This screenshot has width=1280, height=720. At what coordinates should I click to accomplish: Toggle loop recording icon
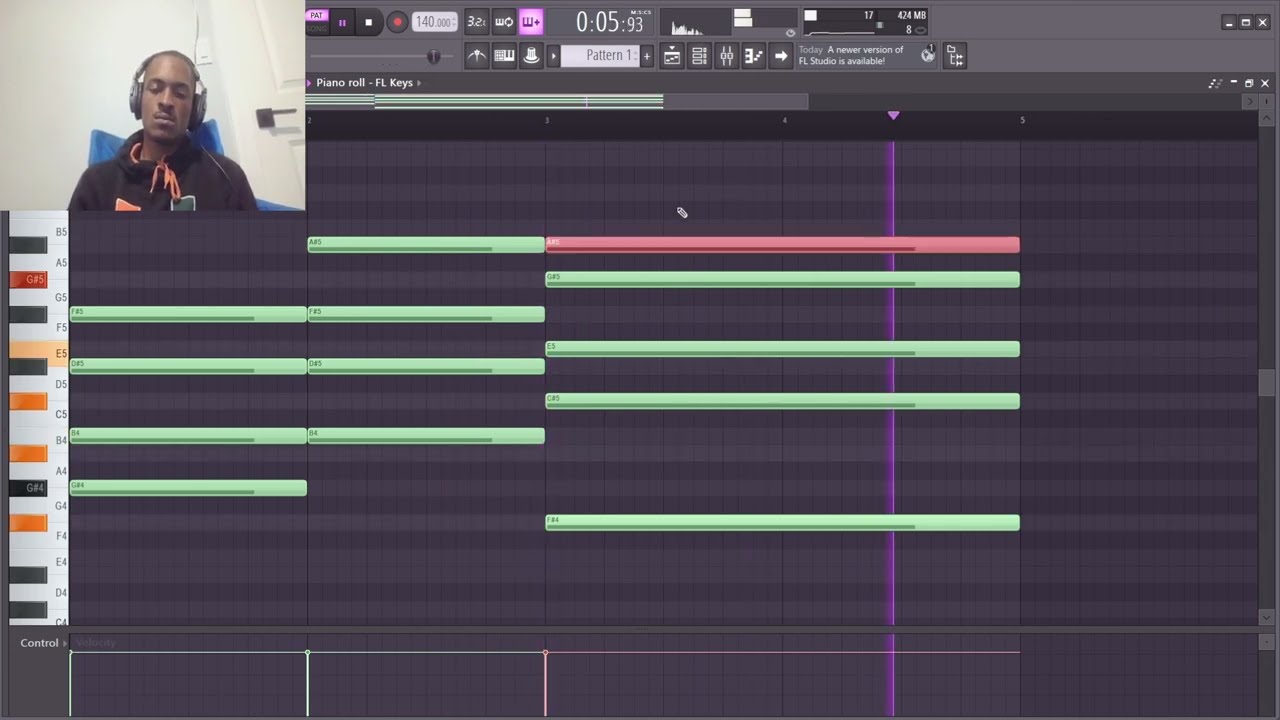tap(504, 22)
